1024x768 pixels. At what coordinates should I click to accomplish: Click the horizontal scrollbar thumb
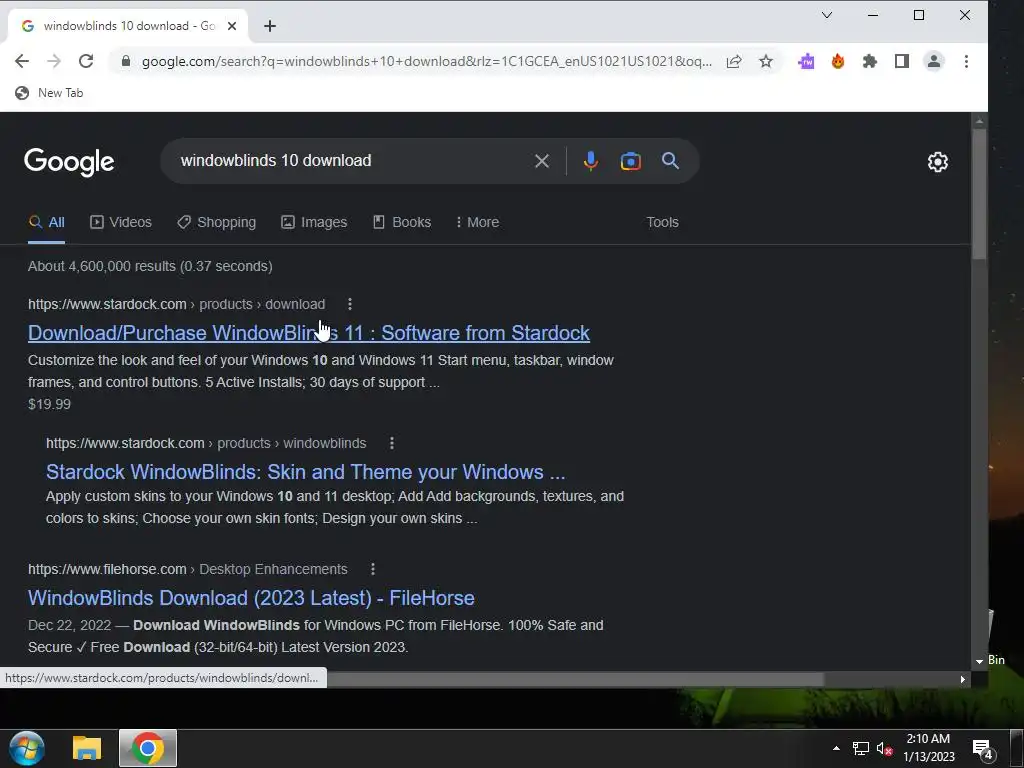(575, 679)
